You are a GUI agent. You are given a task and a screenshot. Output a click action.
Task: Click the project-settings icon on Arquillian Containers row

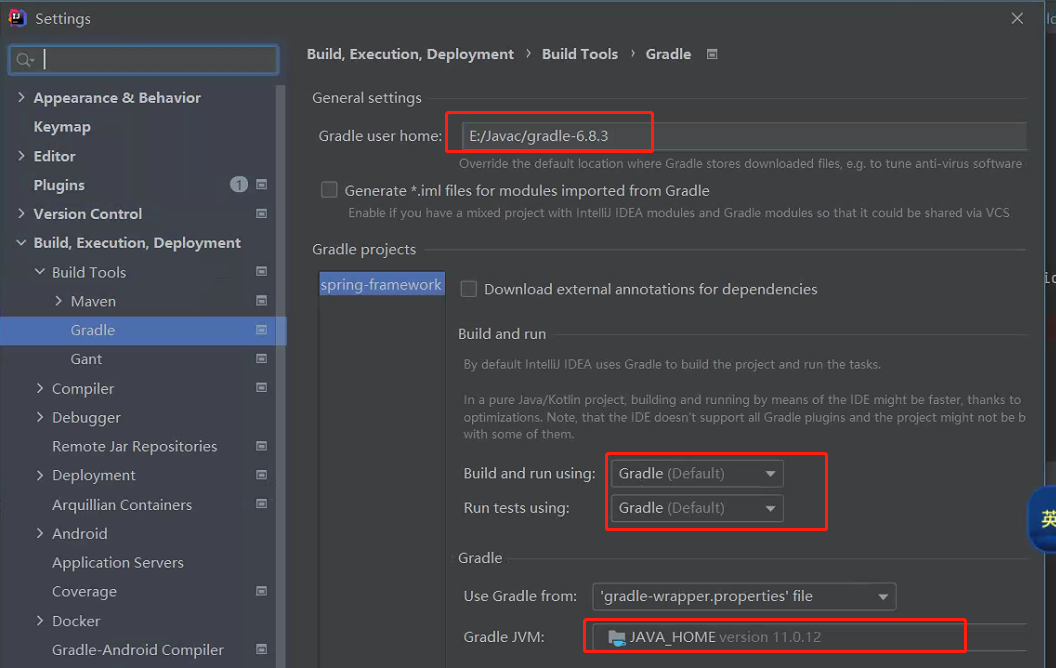pyautogui.click(x=262, y=504)
